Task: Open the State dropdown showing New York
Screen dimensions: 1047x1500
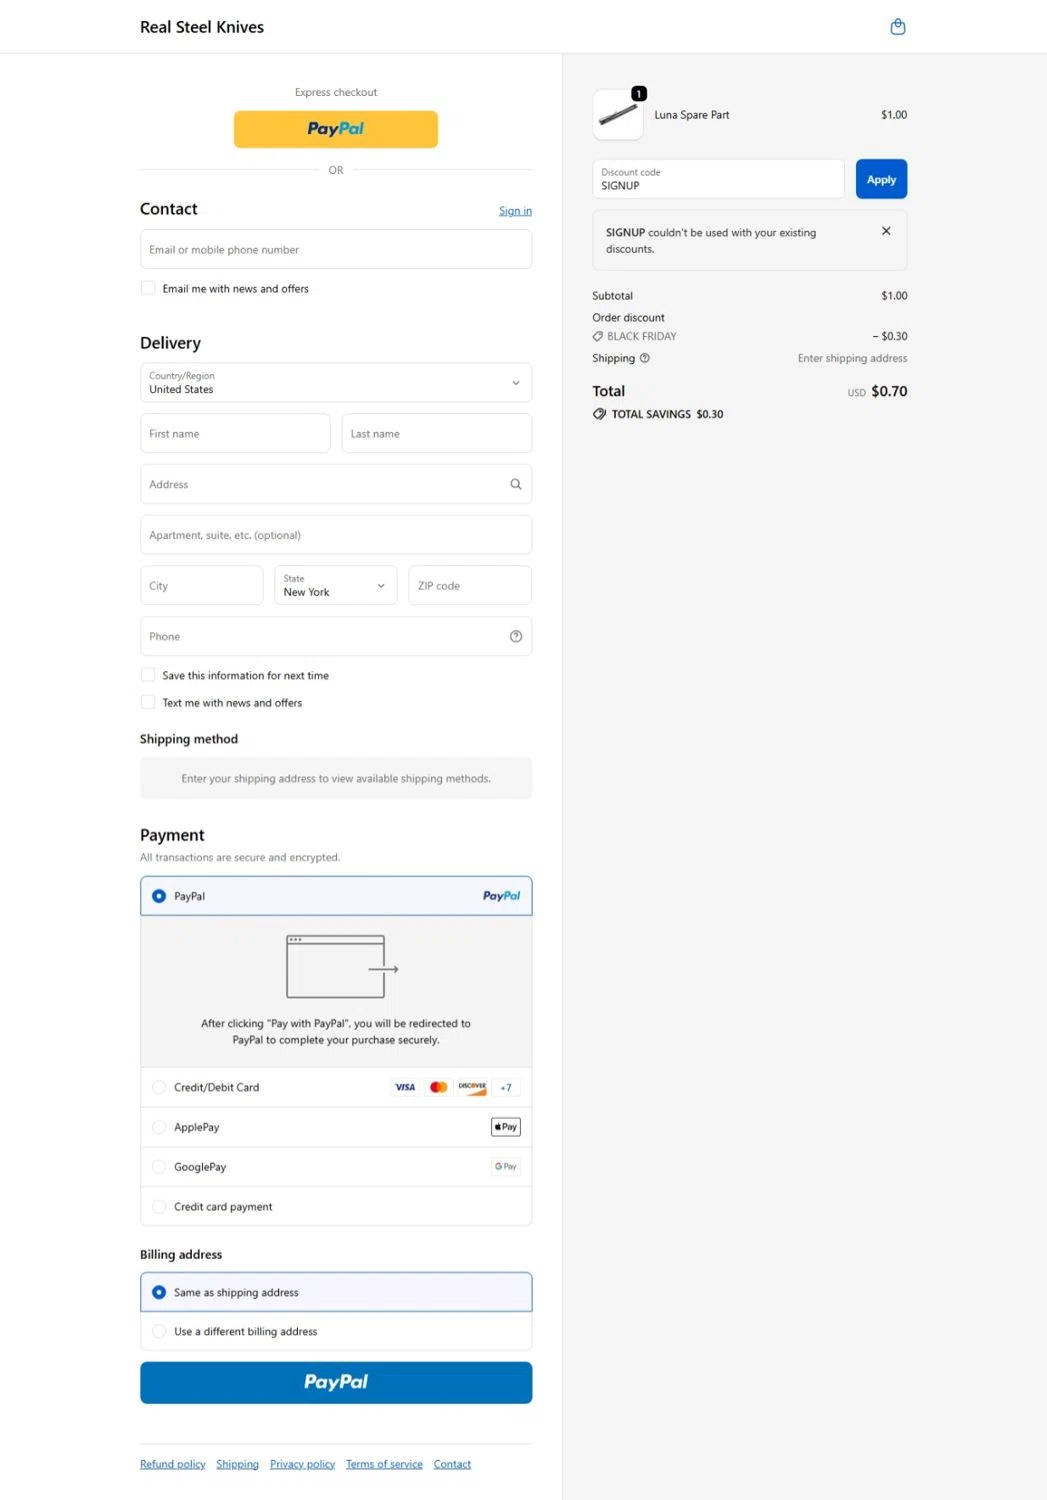Action: pyautogui.click(x=335, y=585)
